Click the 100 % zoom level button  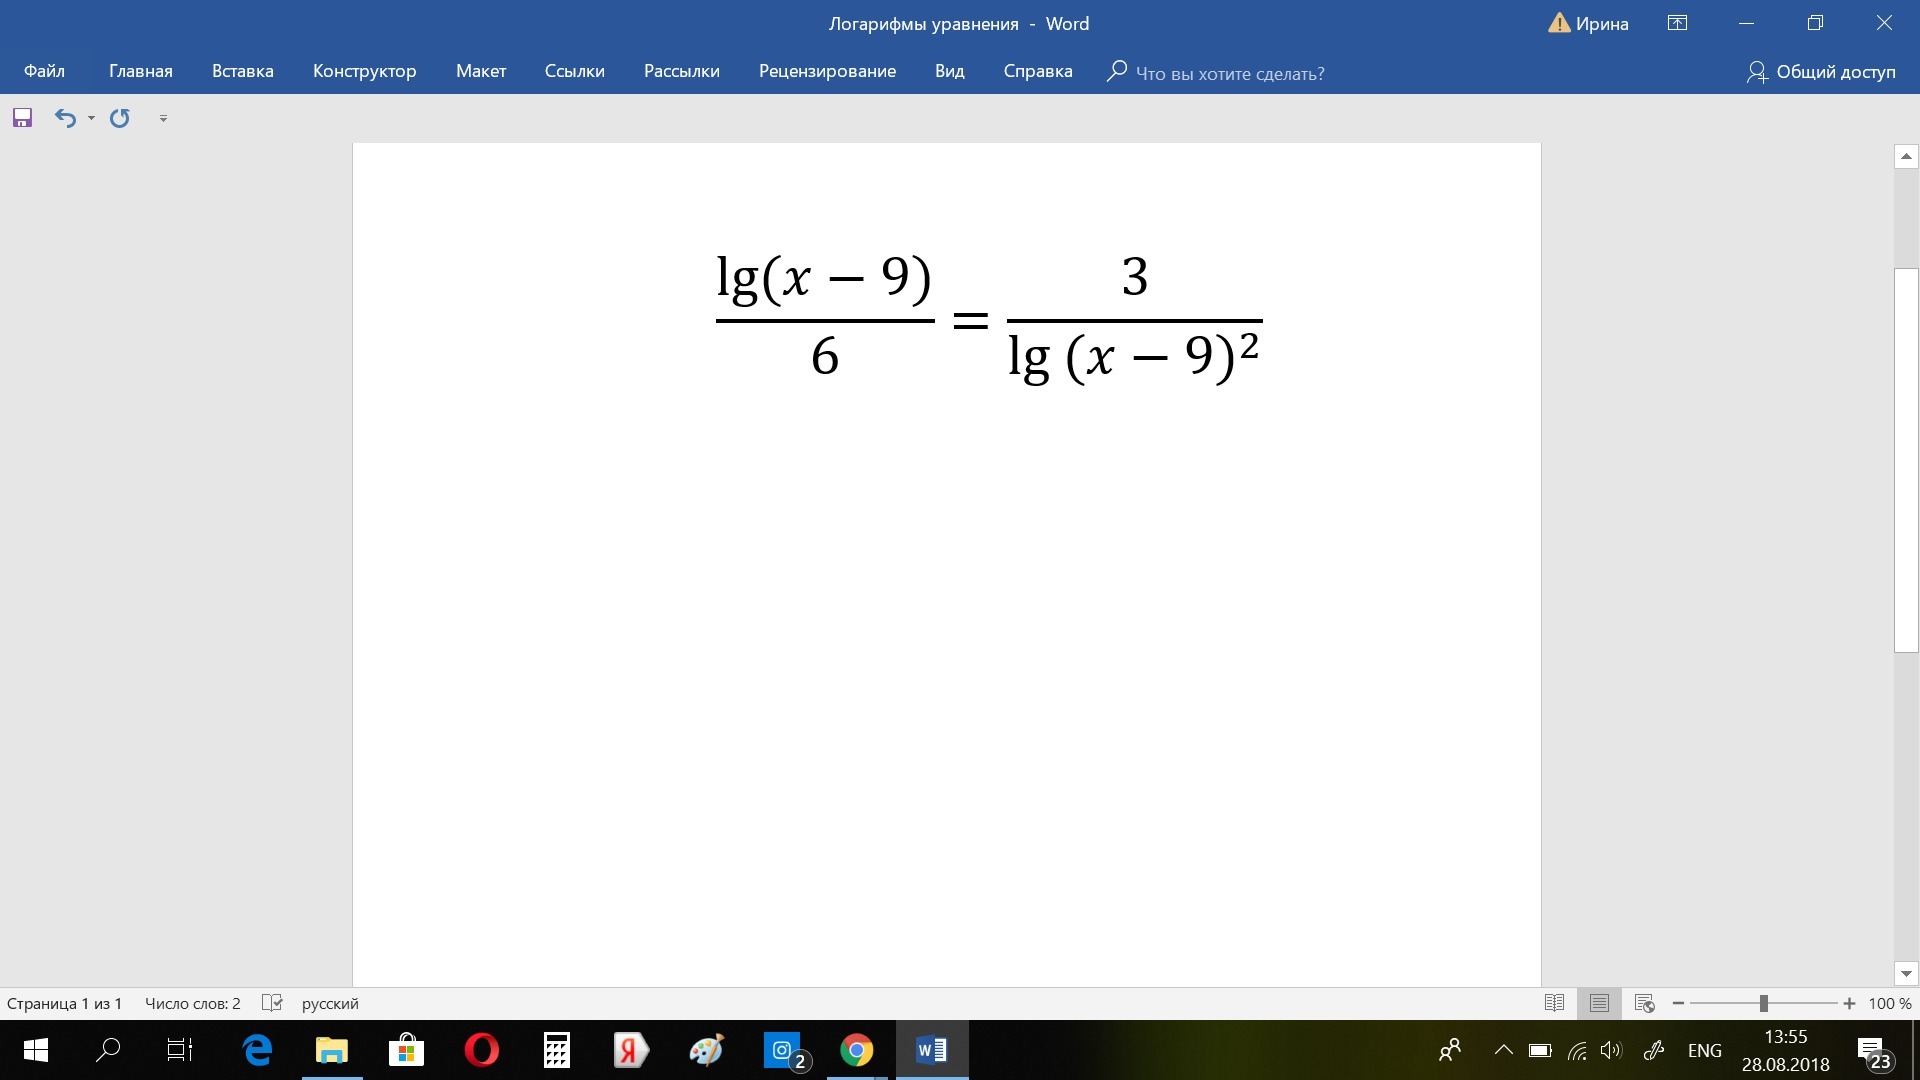(x=1889, y=1003)
